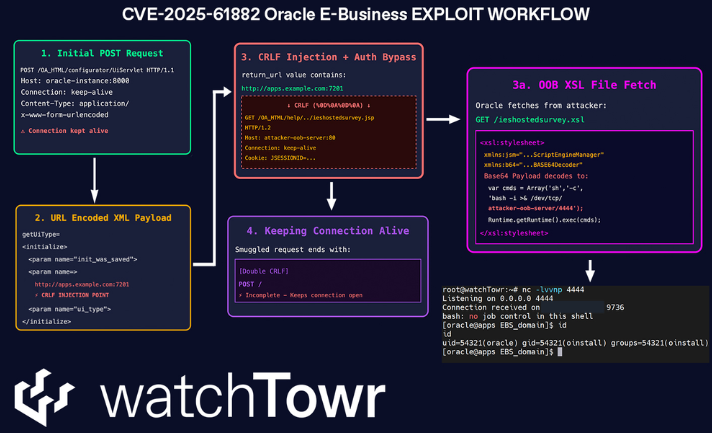
Task: Click red apps.example.com:7201 URL in XML Payload box
Action: pyautogui.click(x=82, y=285)
